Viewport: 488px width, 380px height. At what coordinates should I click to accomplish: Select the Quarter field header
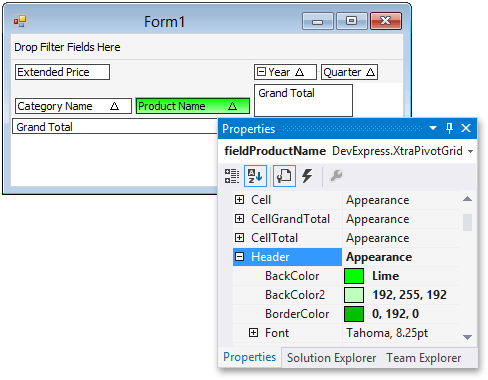pos(349,72)
